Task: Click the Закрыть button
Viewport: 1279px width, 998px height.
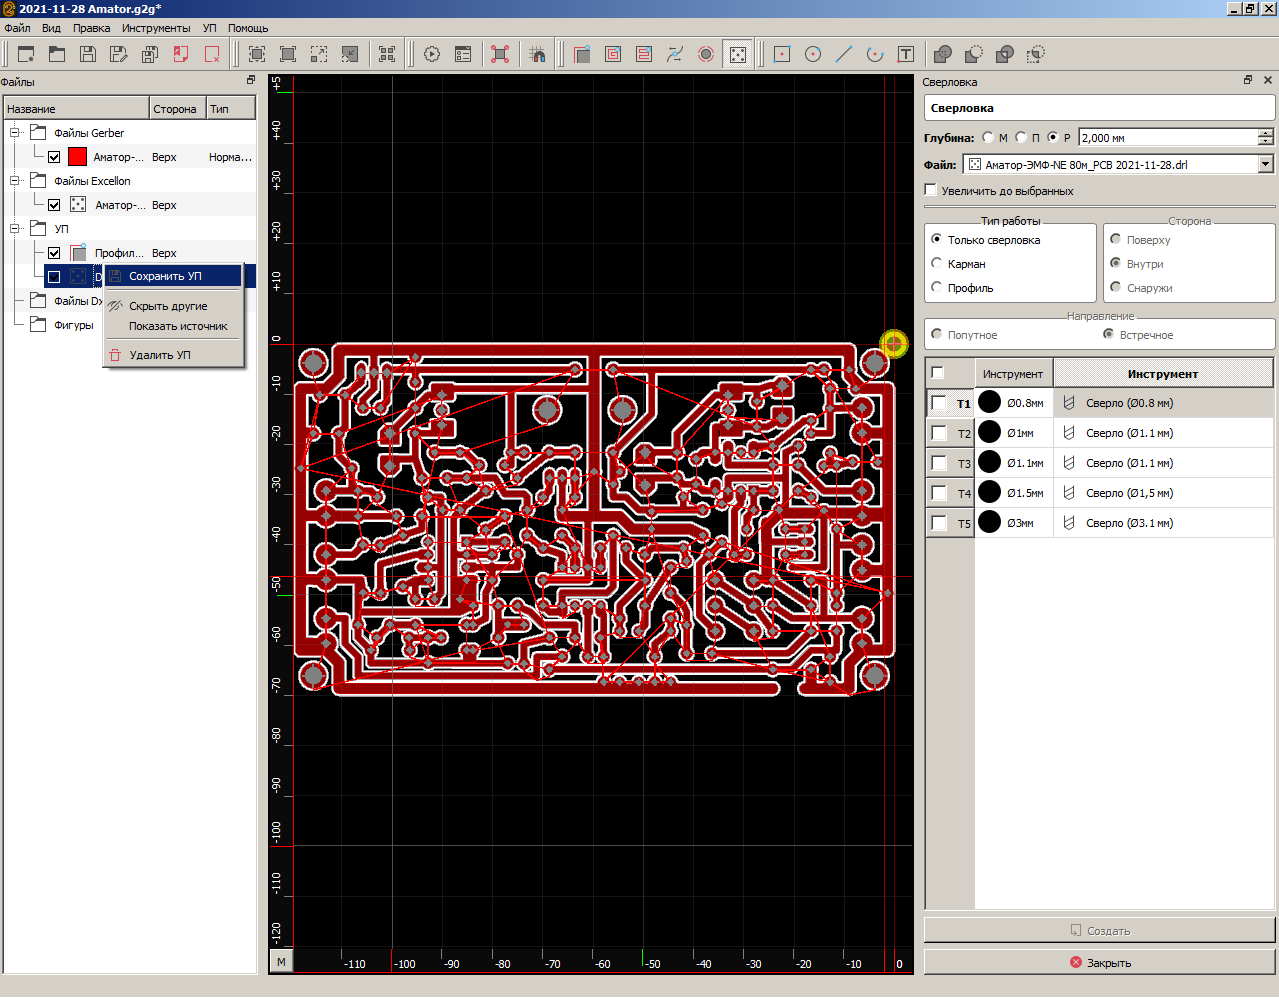Action: (x=1099, y=962)
